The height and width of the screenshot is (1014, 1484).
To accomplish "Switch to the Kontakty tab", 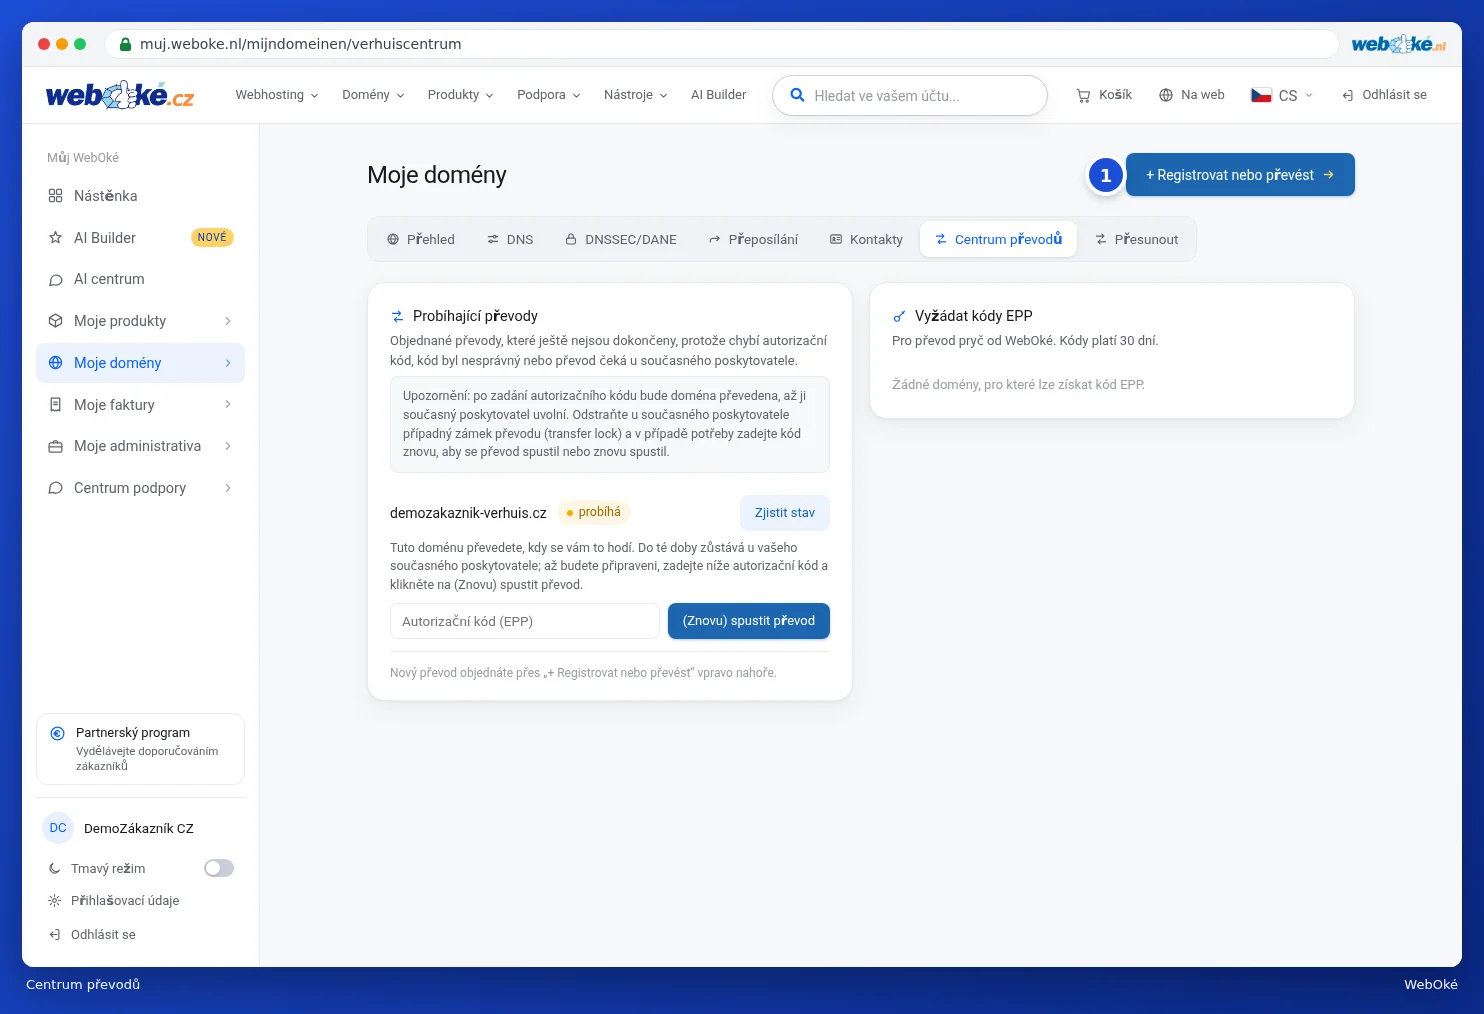I will coord(866,239).
